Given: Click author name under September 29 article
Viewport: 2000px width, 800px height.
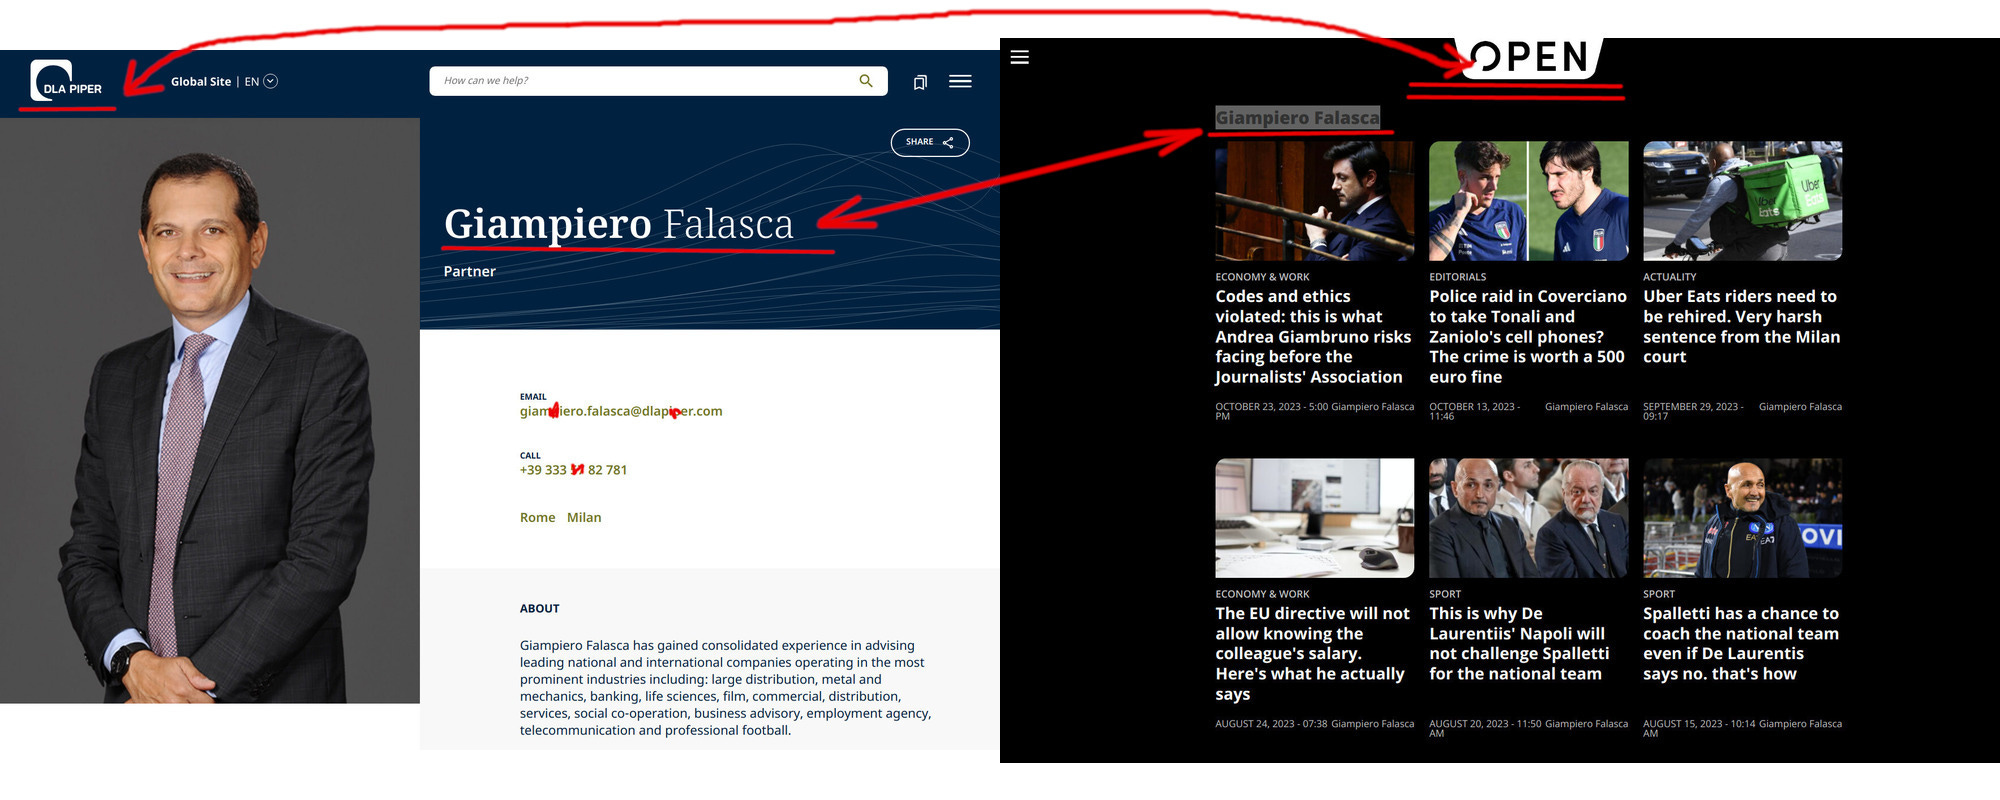Looking at the screenshot, I should tap(1800, 407).
